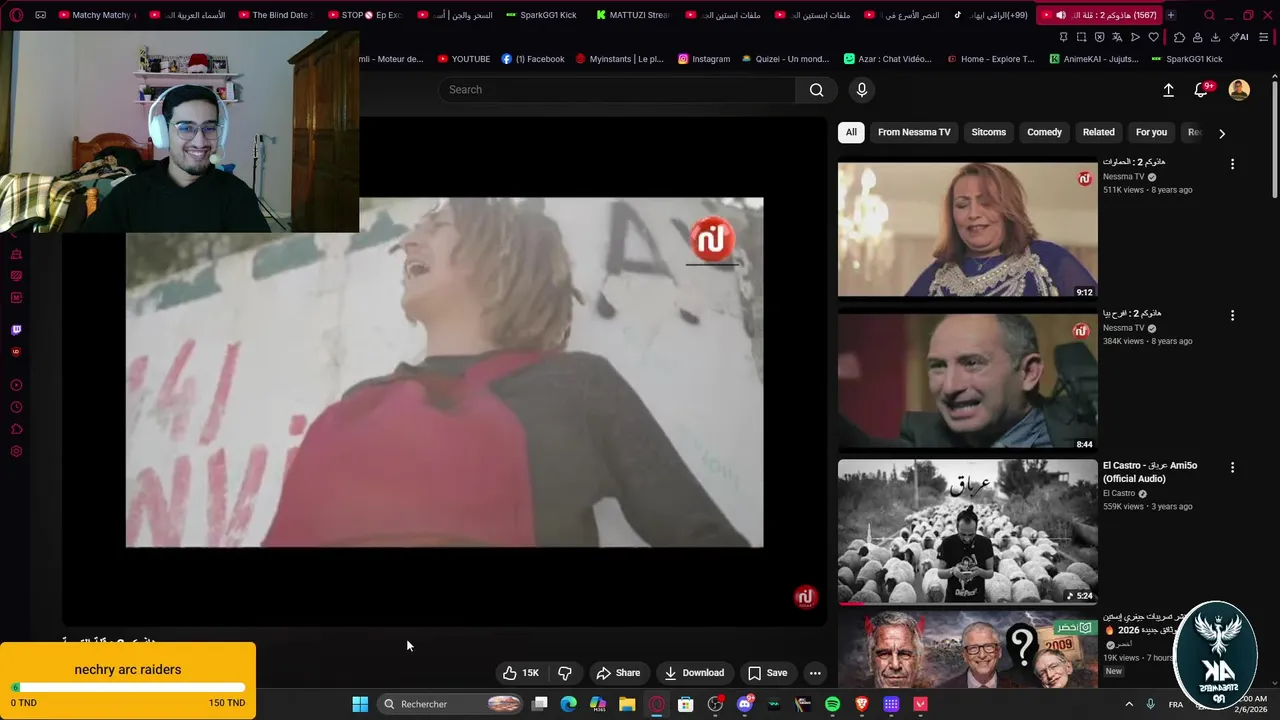Open File Explorer from the taskbar
The height and width of the screenshot is (720, 1280).
pos(627,704)
